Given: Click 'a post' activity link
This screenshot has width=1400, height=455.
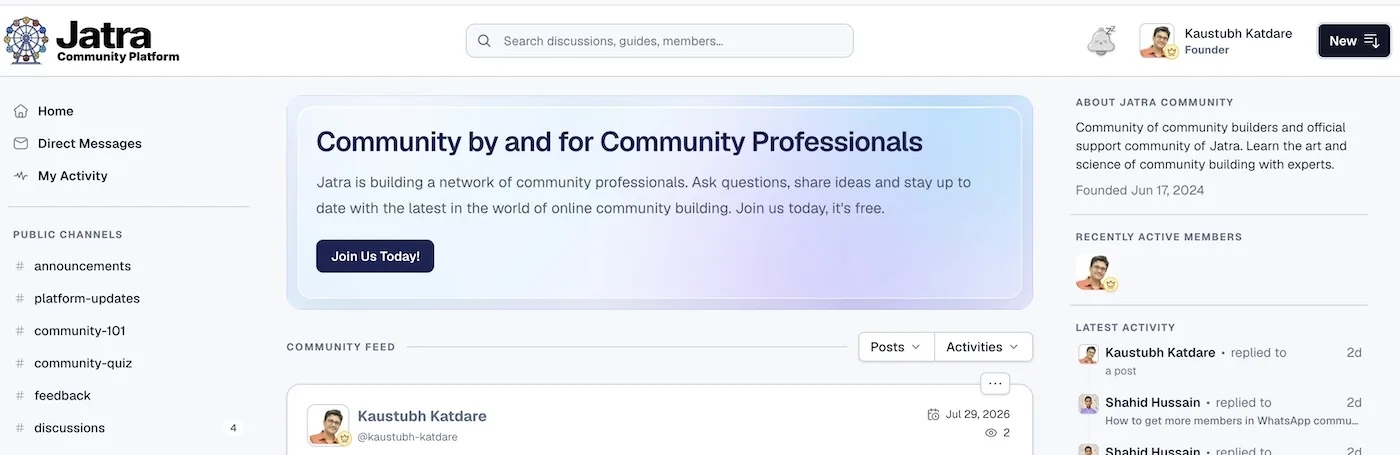Looking at the screenshot, I should tap(1121, 371).
